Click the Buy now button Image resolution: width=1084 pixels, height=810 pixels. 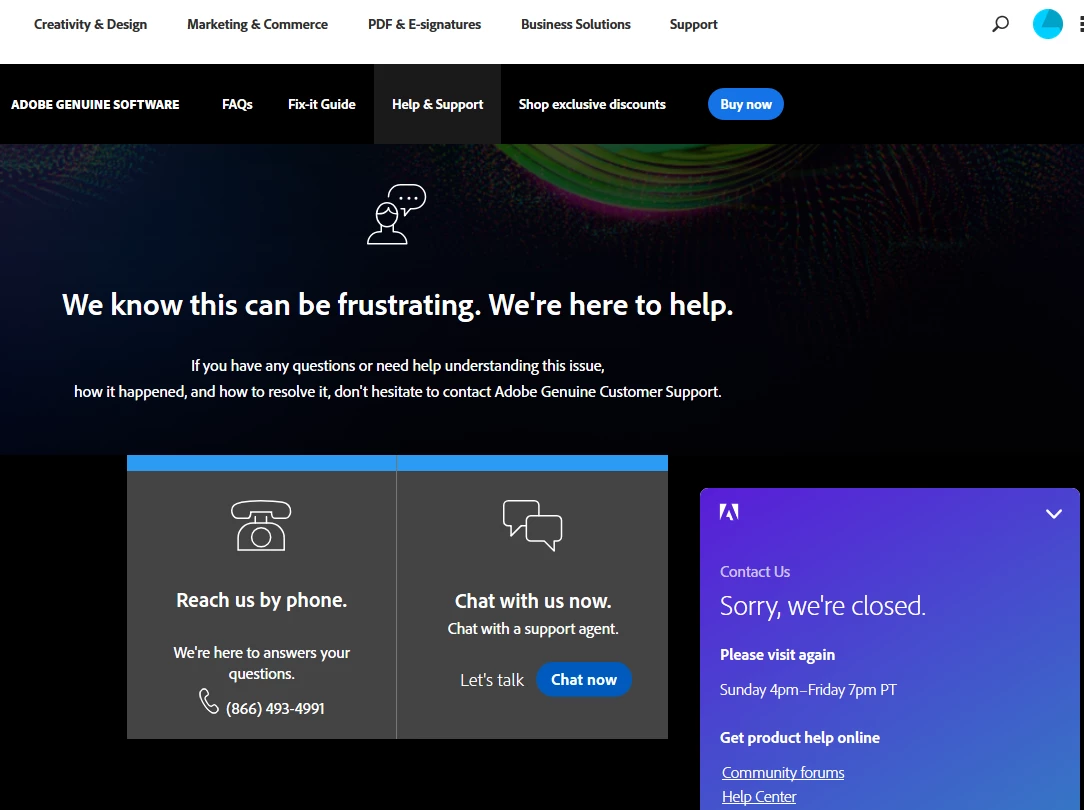746,104
